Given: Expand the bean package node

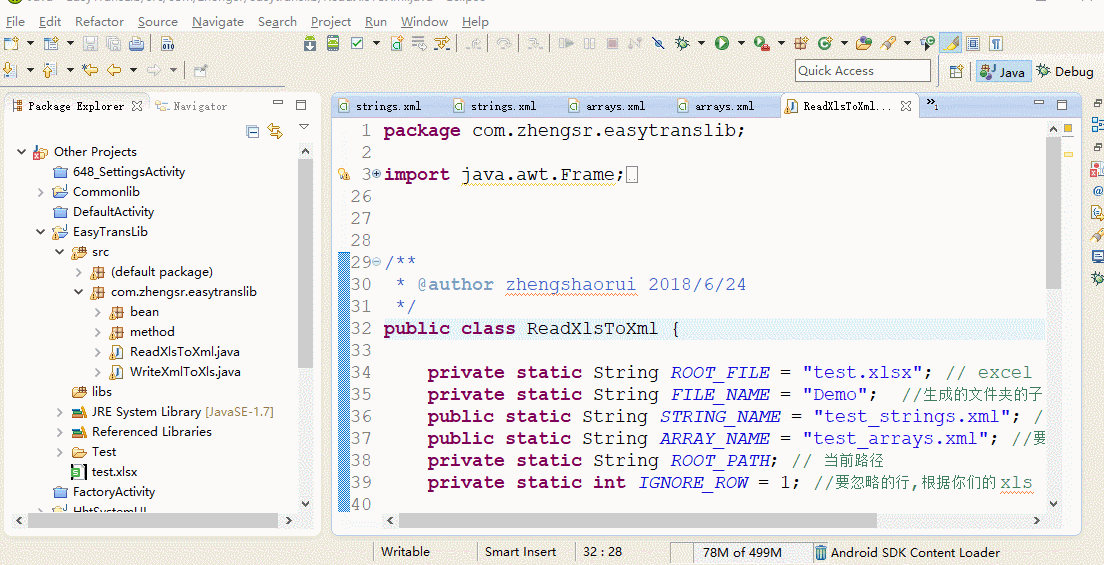Looking at the screenshot, I should 98,312.
